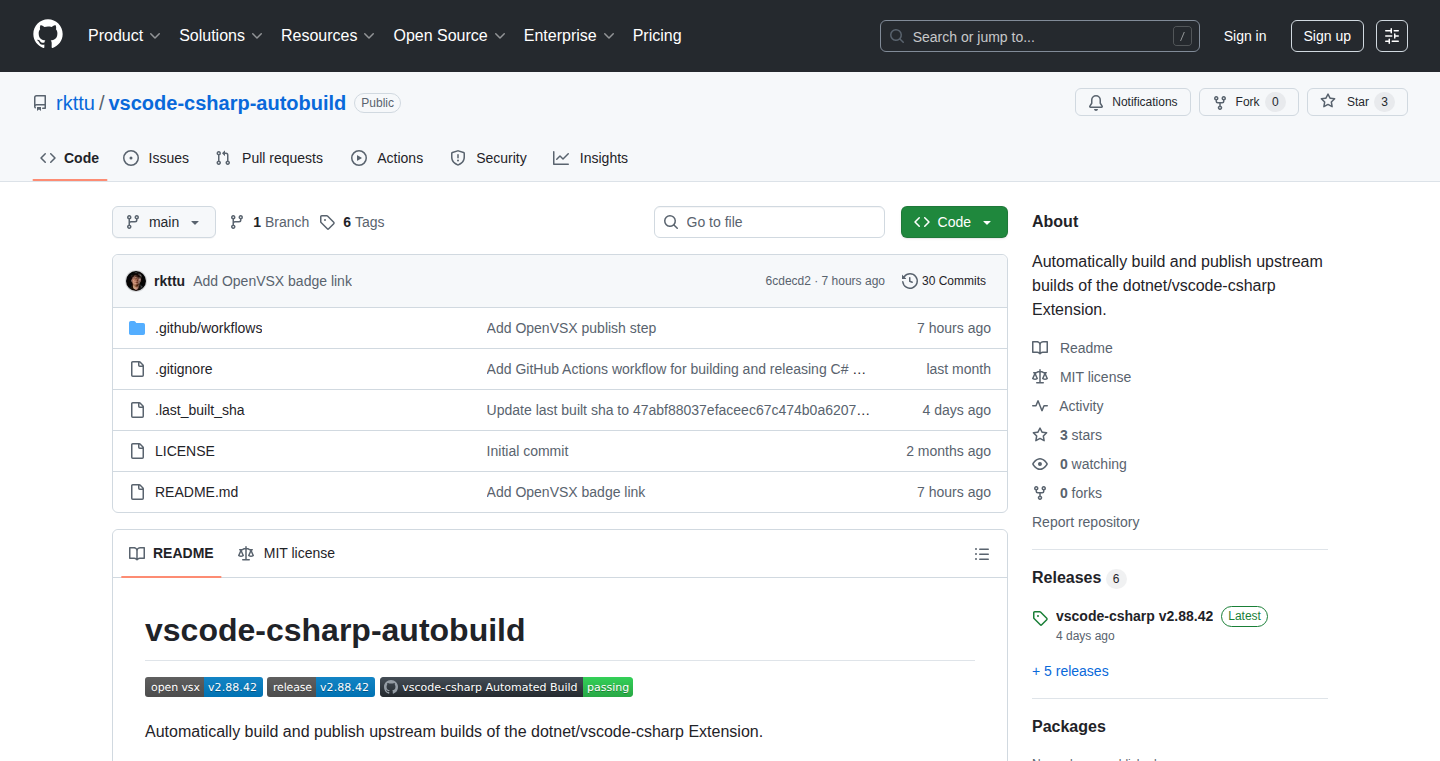Click the scale icon beside MIT license sidebar
This screenshot has width=1440, height=761.
1040,377
